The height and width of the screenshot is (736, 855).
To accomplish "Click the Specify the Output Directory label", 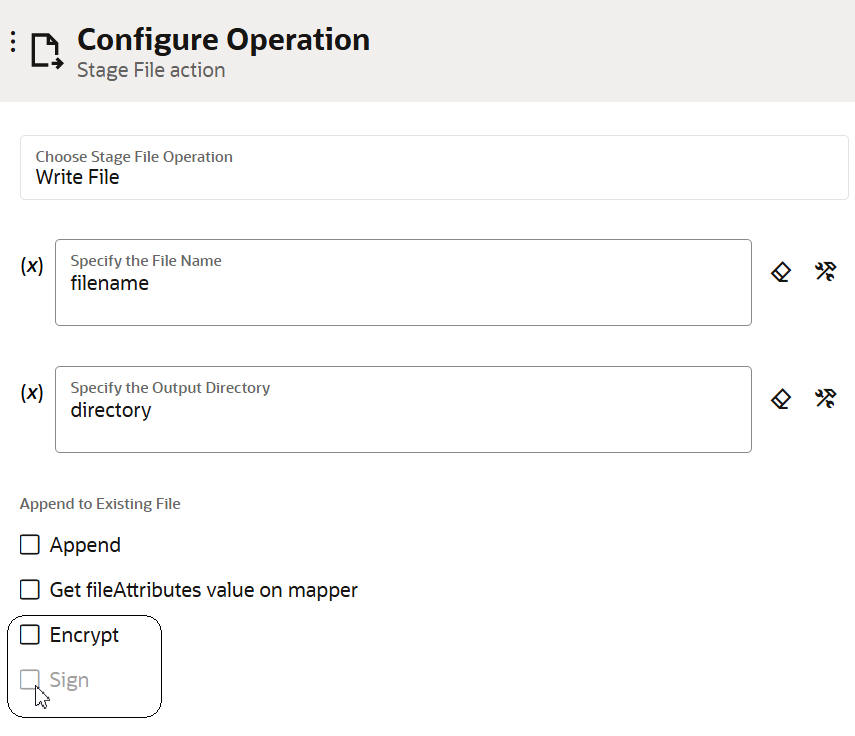I will point(170,388).
